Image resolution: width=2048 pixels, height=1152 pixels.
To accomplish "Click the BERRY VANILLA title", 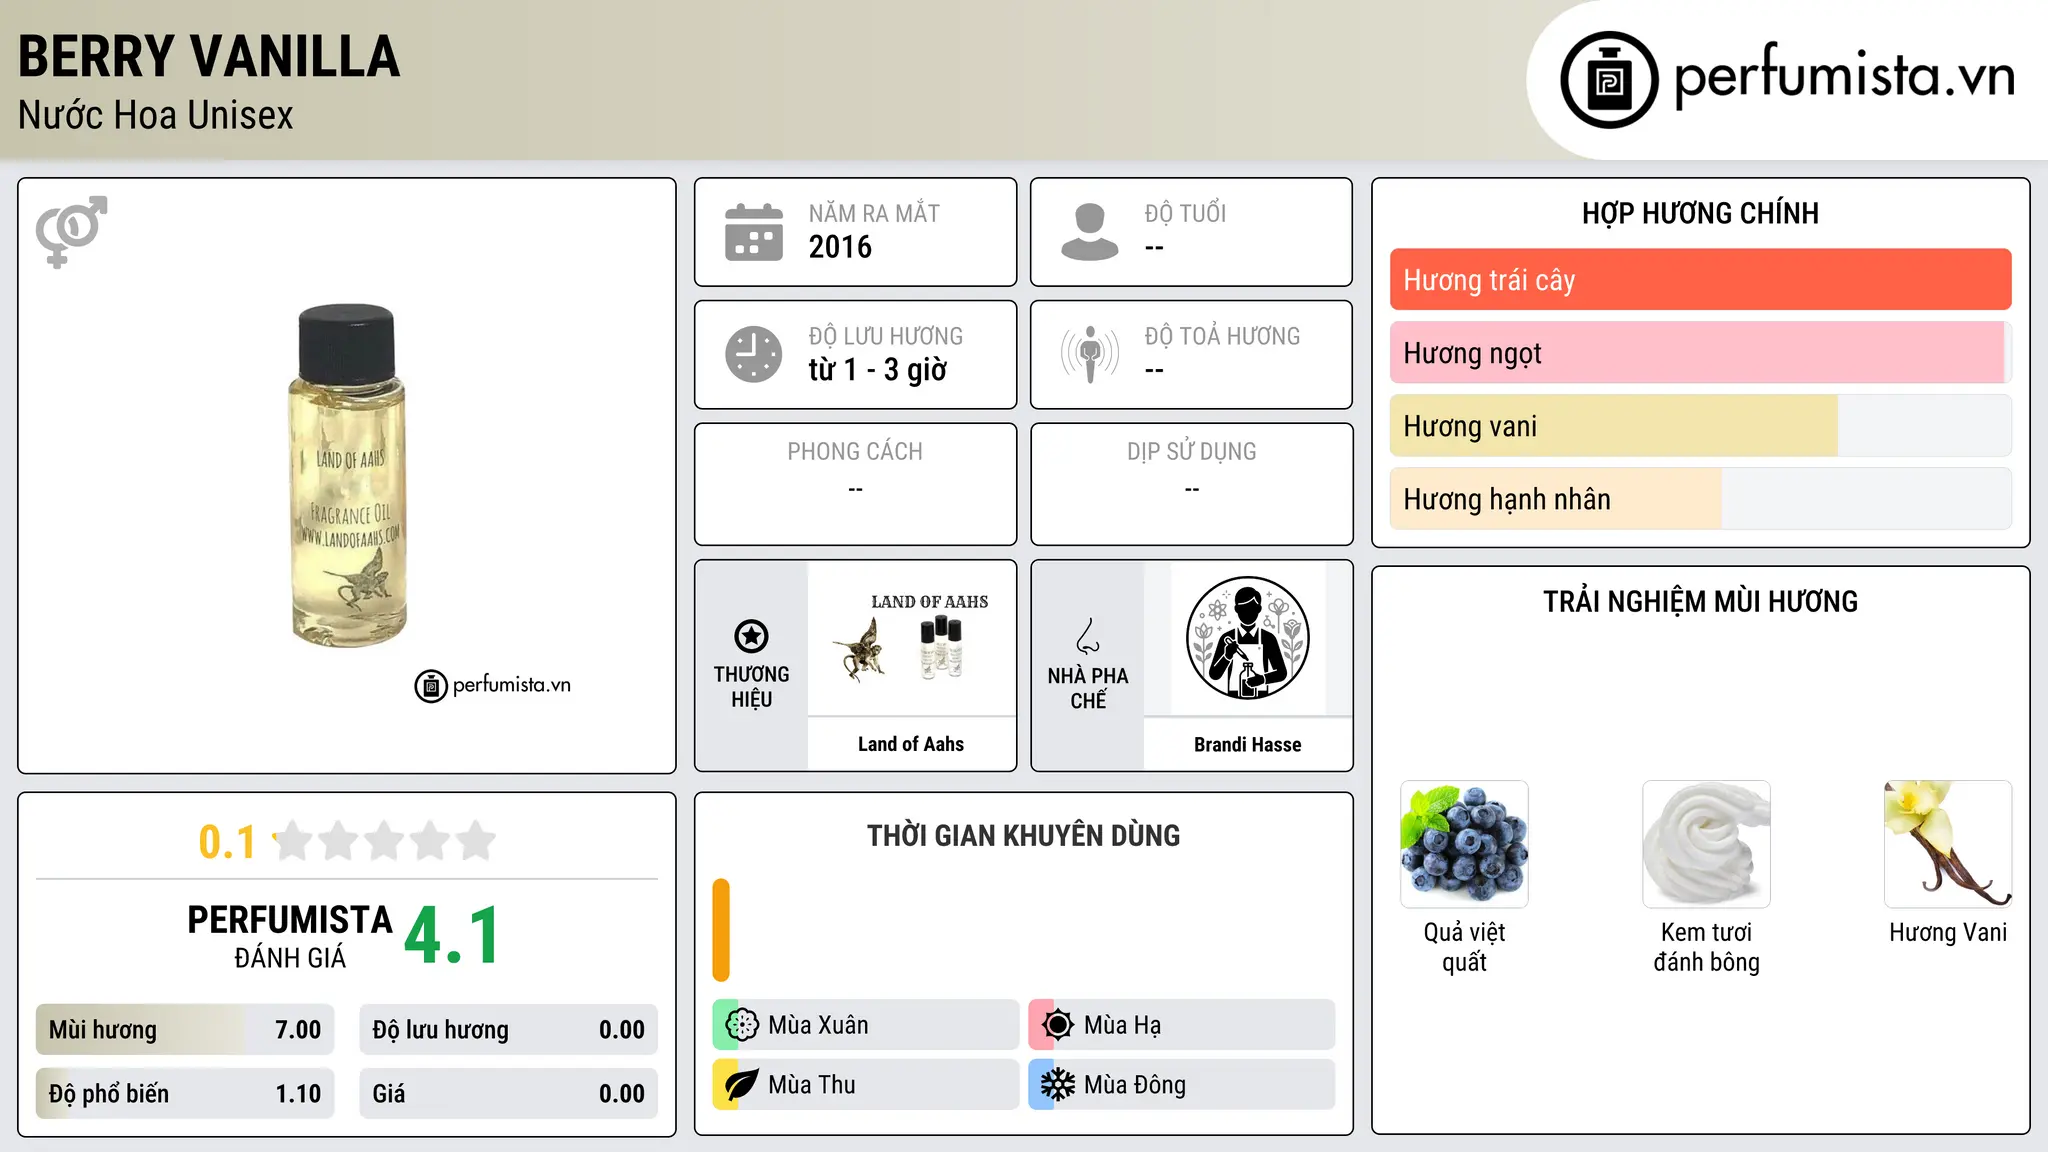I will pyautogui.click(x=209, y=57).
